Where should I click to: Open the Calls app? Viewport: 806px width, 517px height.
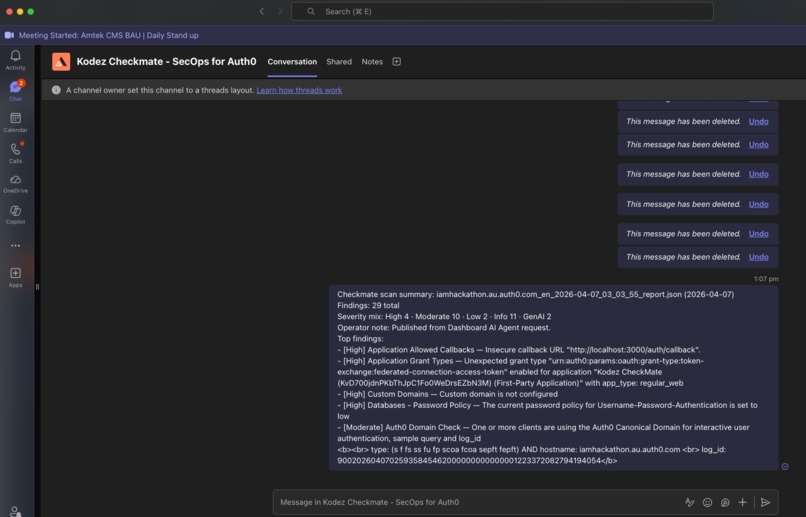(x=15, y=153)
